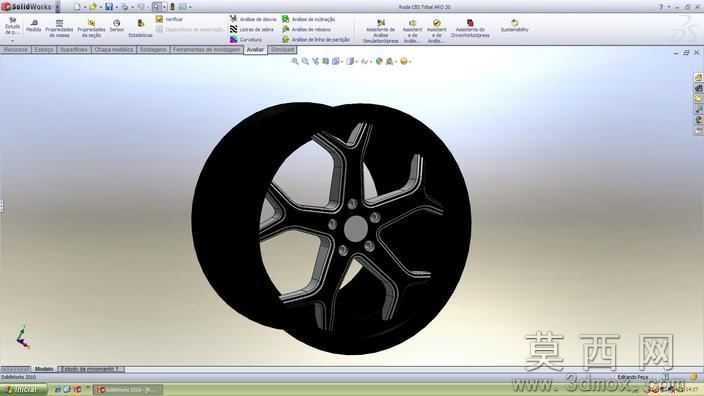704x396 pixels.
Task: Open View Settings sphere icon
Action: (x=405, y=61)
